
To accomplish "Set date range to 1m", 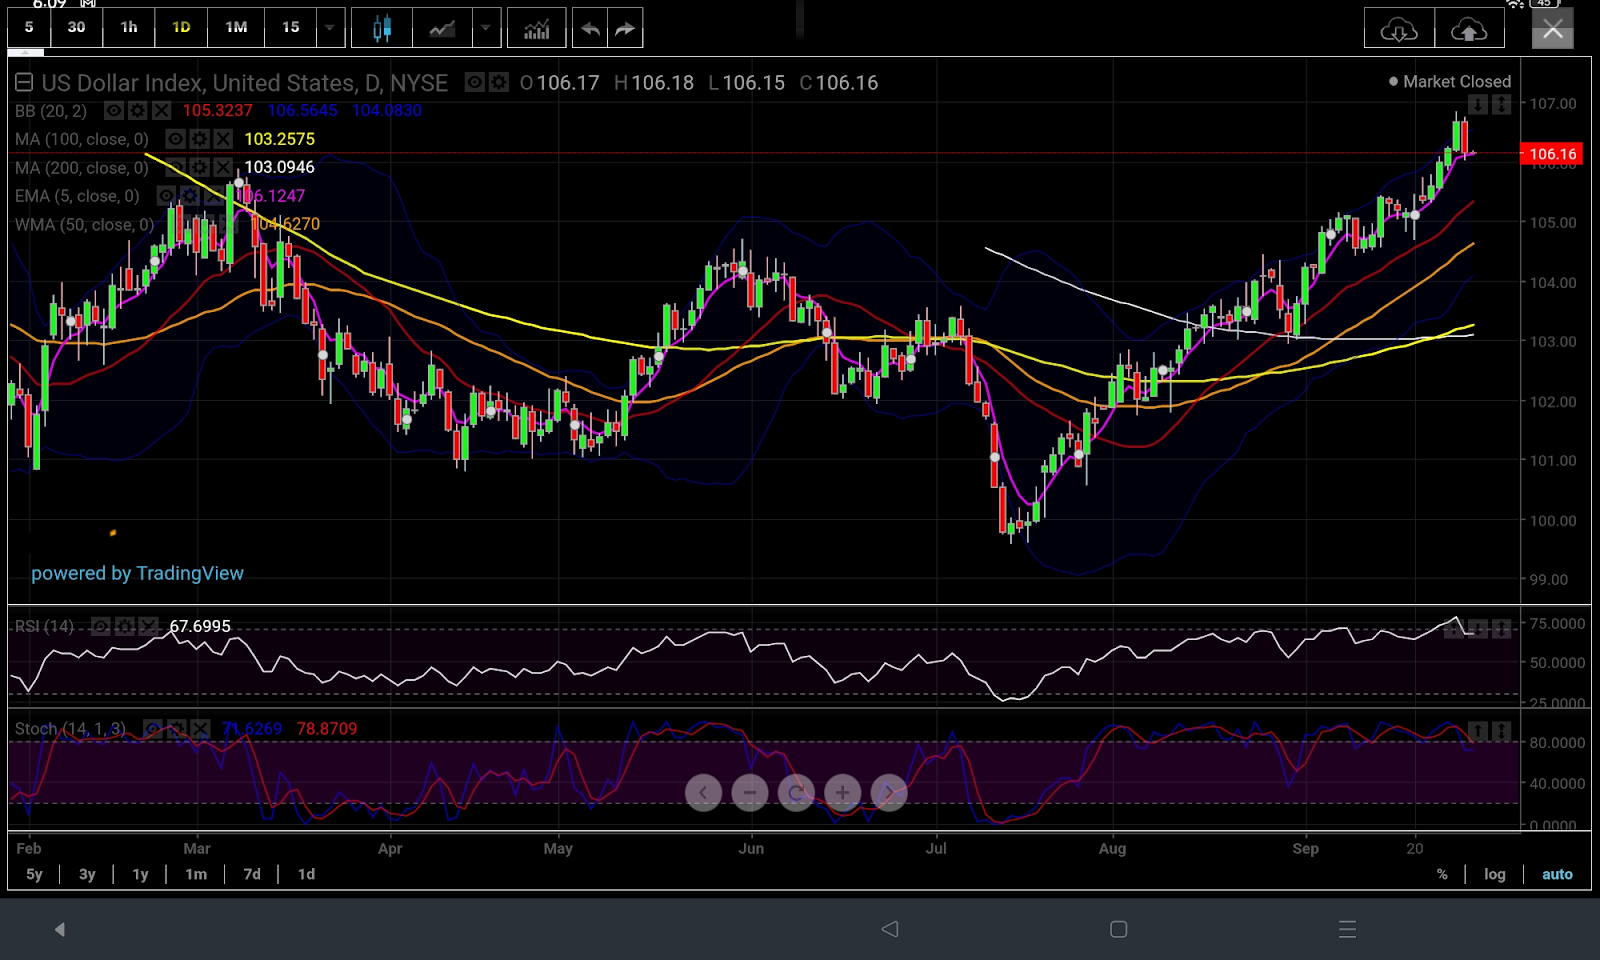I will [x=196, y=874].
